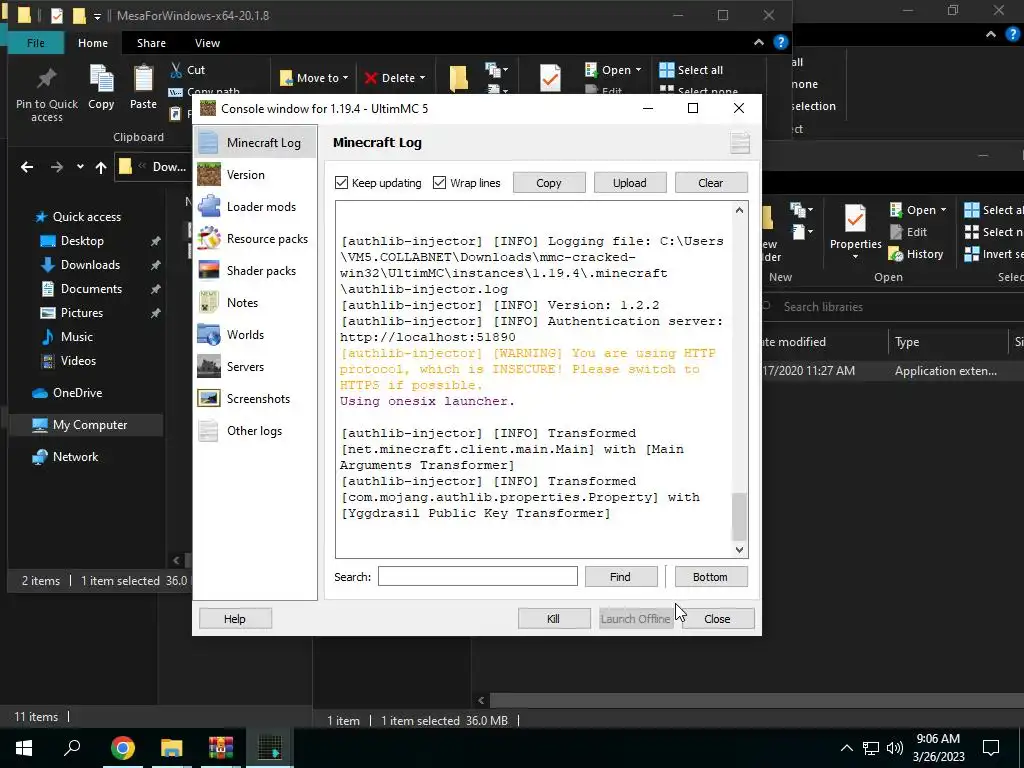
Task: Open the Shader packs page
Action: [255, 270]
